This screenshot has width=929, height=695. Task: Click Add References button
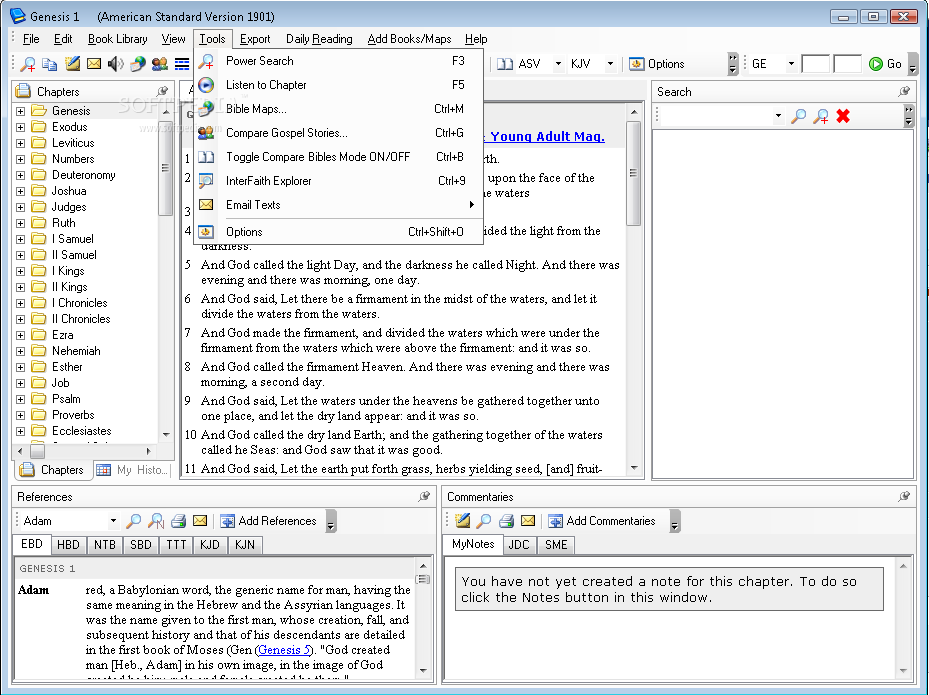(x=268, y=521)
